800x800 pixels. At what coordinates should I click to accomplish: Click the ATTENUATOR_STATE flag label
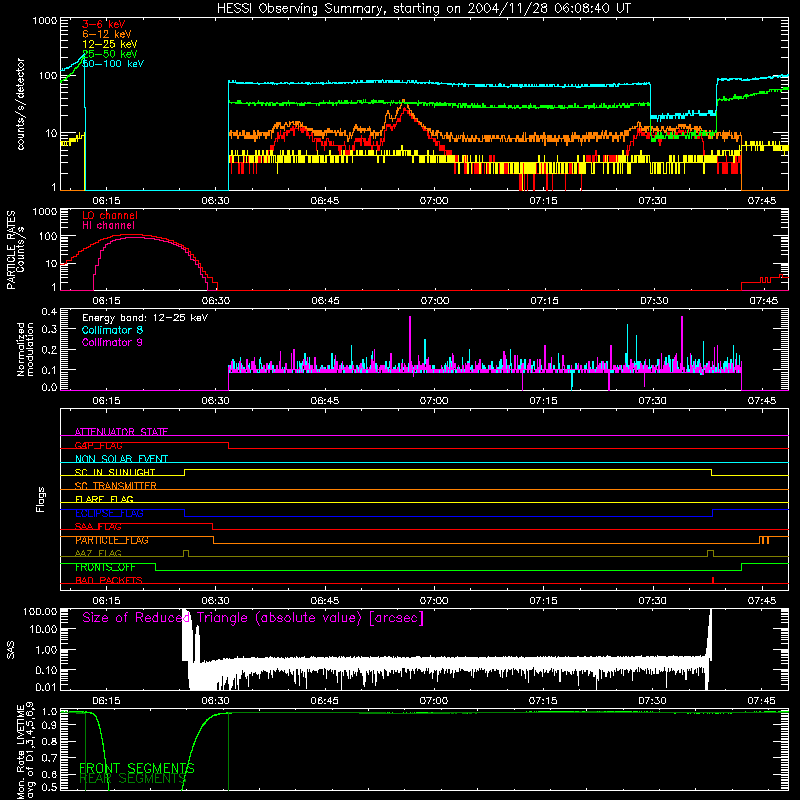121,432
